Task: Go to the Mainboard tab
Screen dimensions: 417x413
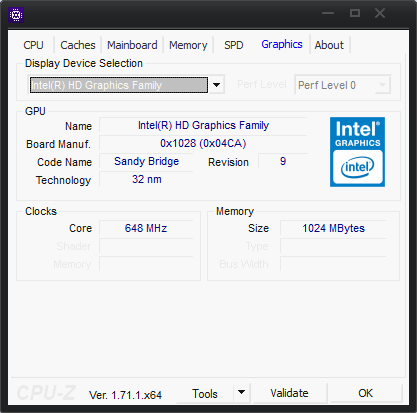Action: pyautogui.click(x=132, y=45)
